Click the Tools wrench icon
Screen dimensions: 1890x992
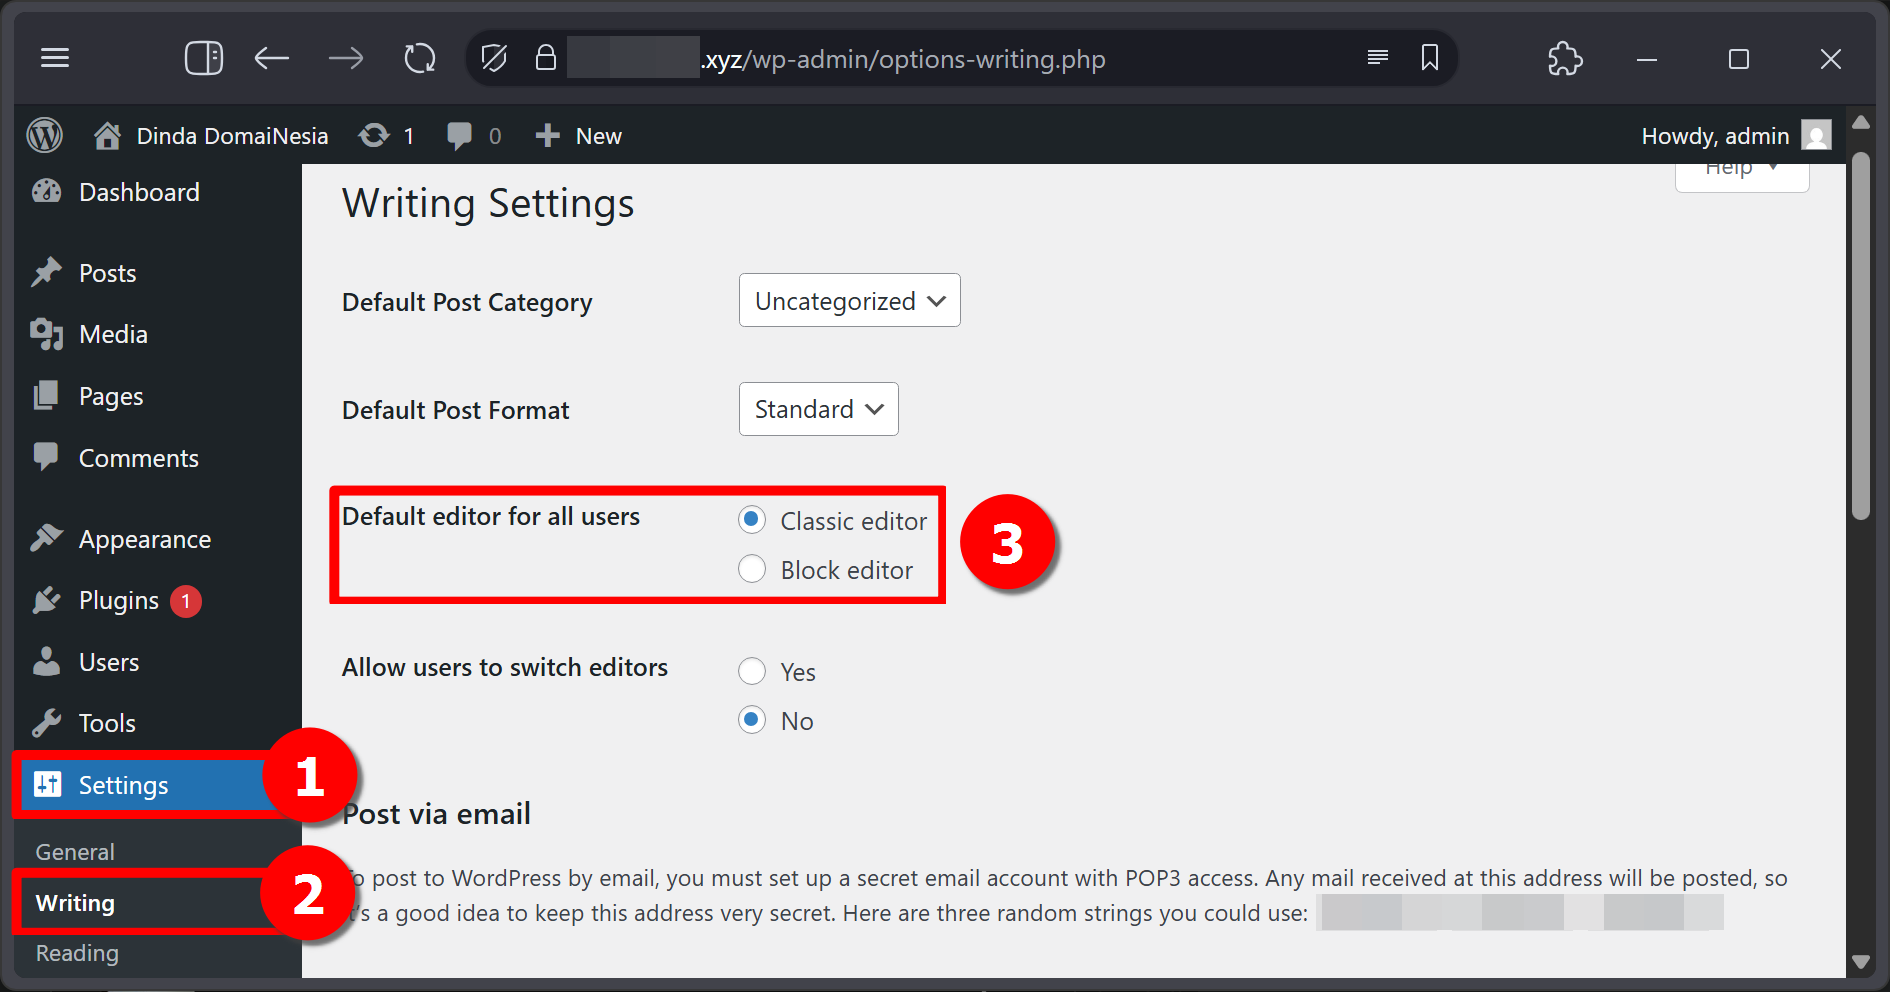point(46,723)
